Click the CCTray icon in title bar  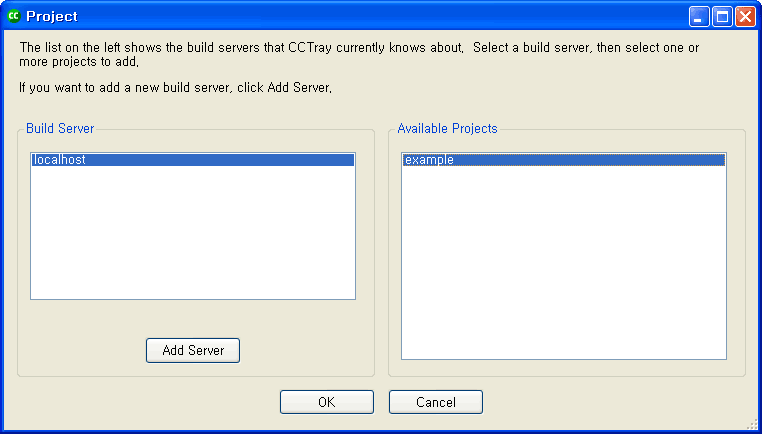(x=13, y=16)
